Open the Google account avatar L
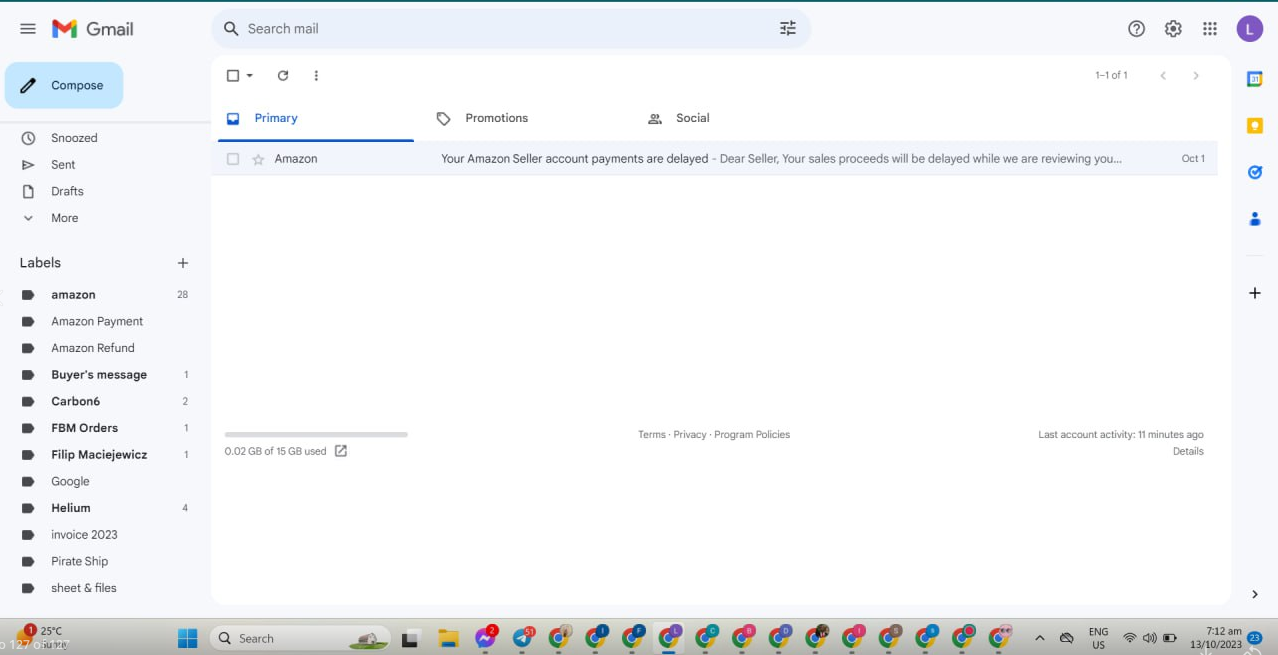Viewport: 1278px width, 655px height. click(x=1249, y=29)
